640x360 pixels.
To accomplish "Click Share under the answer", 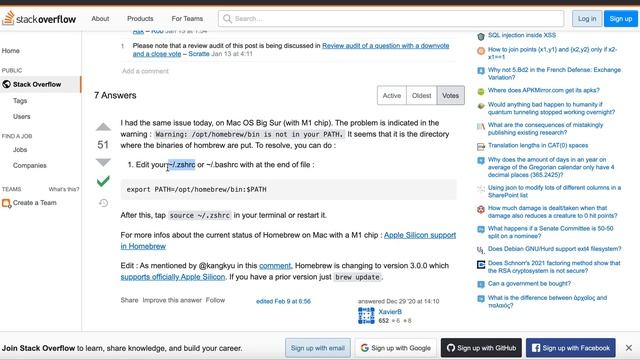I will pos(129,300).
